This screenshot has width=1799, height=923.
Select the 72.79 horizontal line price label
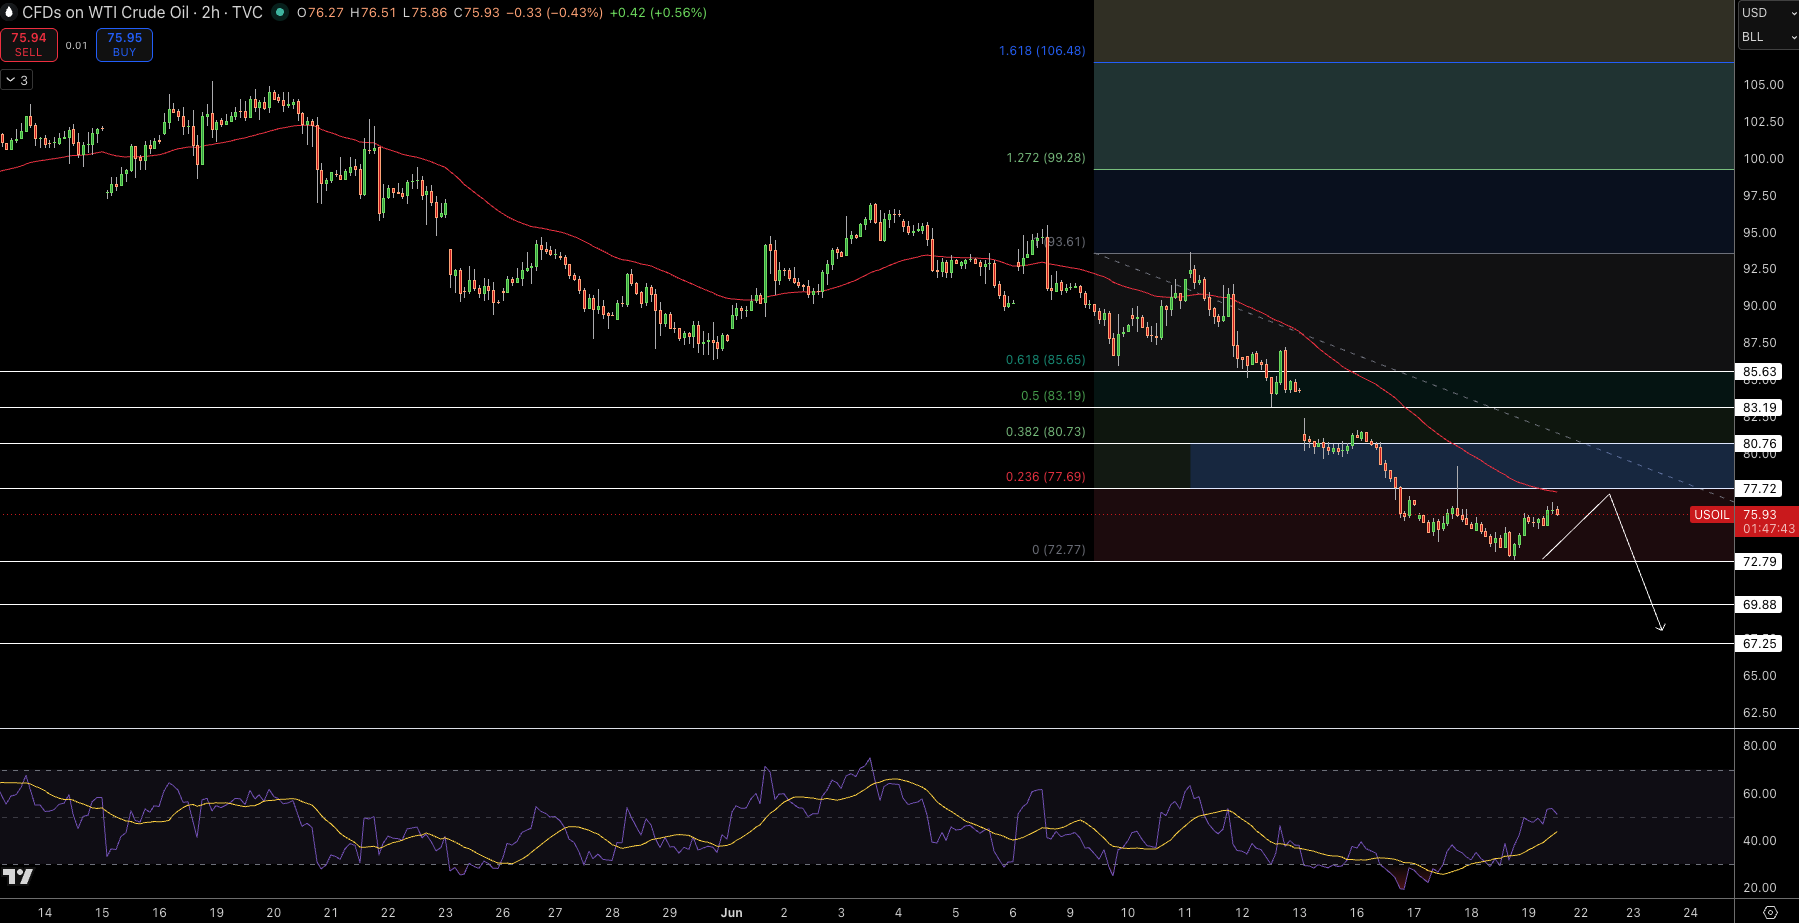[x=1760, y=561]
